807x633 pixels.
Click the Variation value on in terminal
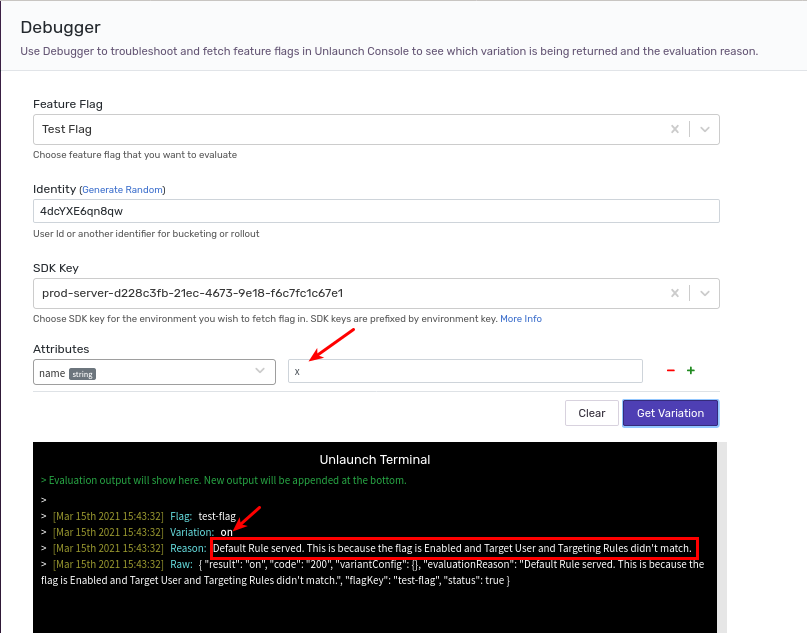(226, 532)
